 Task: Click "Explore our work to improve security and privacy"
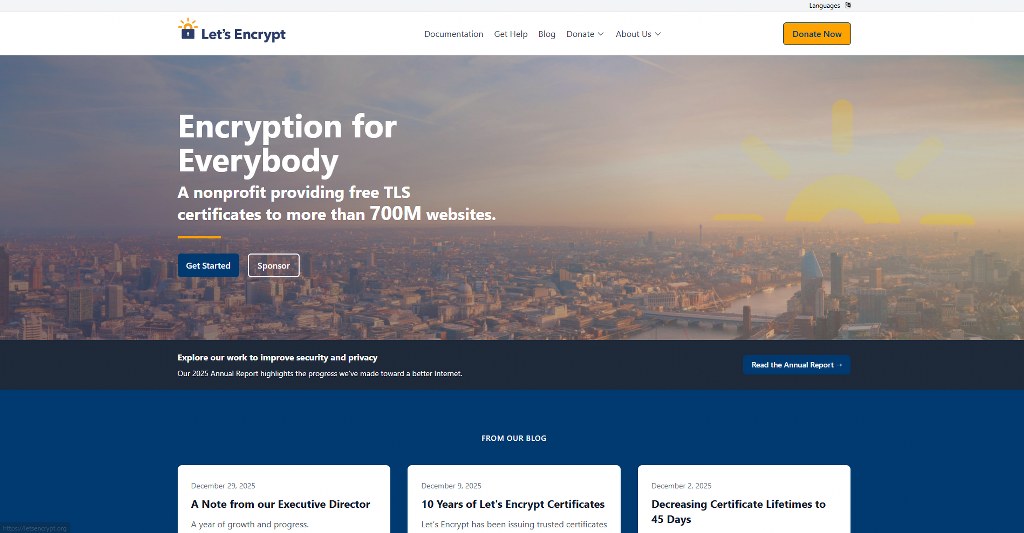[x=278, y=357]
